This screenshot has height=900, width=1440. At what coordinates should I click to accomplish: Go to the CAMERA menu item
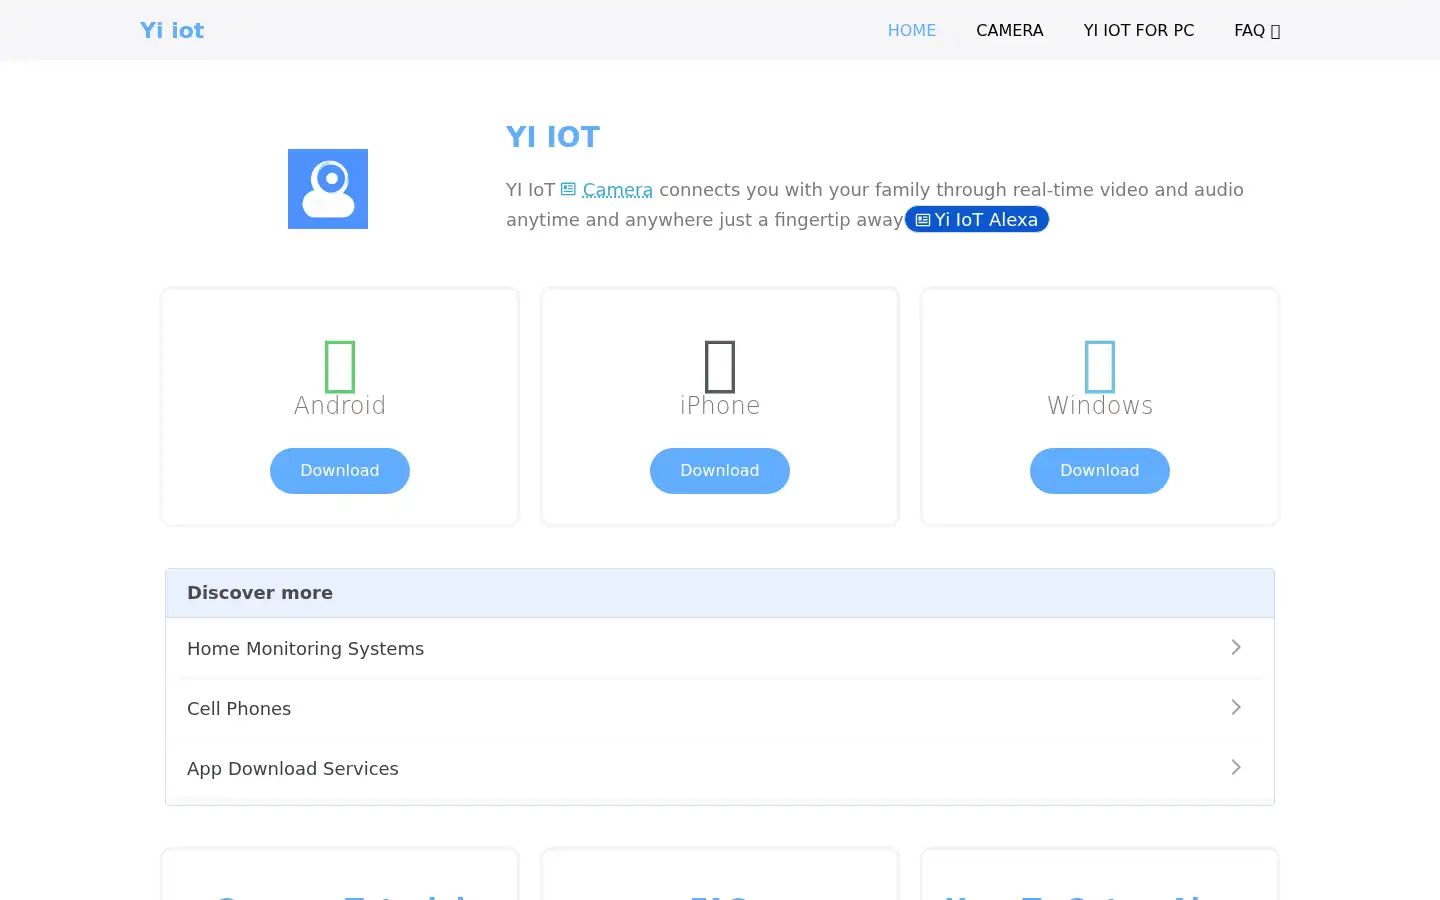[1010, 30]
